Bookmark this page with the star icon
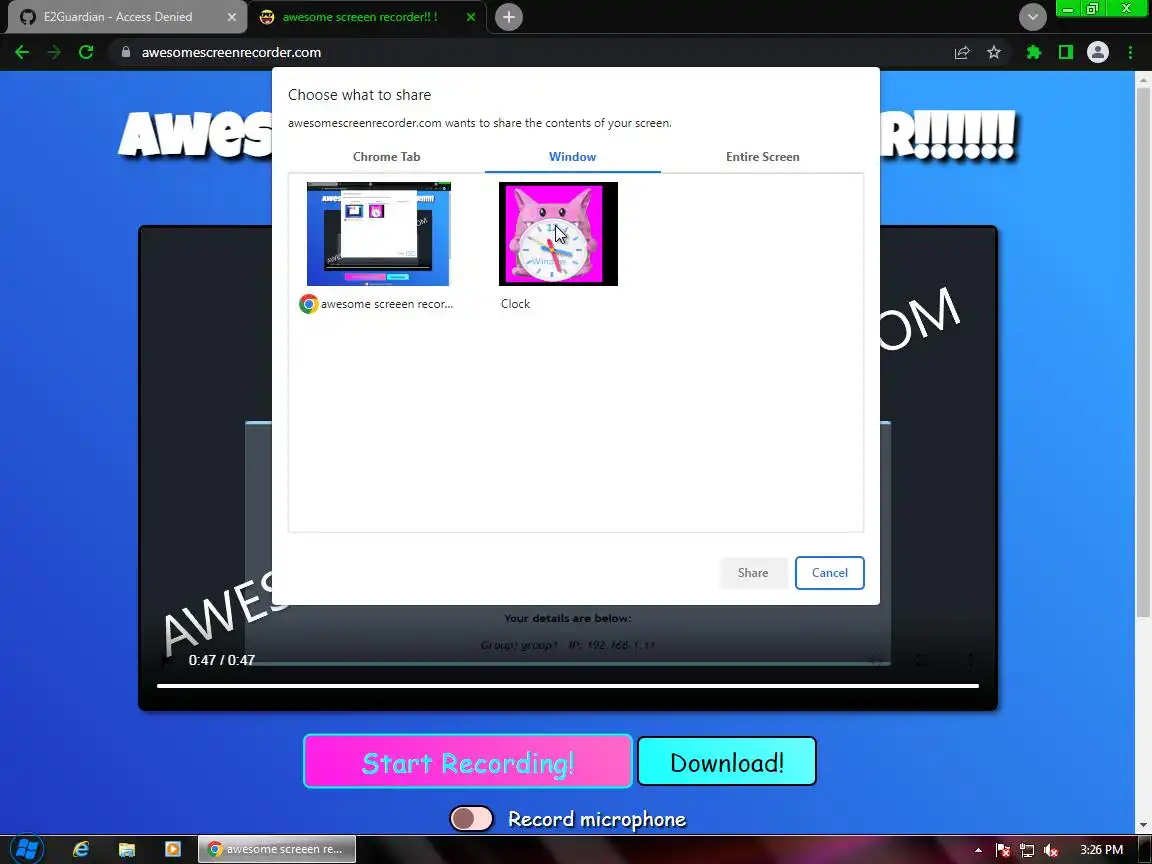This screenshot has width=1152, height=864. (x=994, y=52)
